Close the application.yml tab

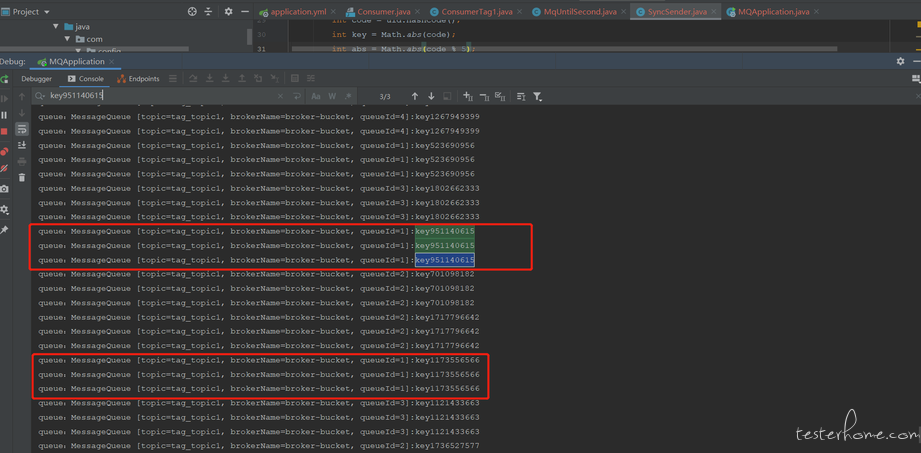tap(334, 12)
